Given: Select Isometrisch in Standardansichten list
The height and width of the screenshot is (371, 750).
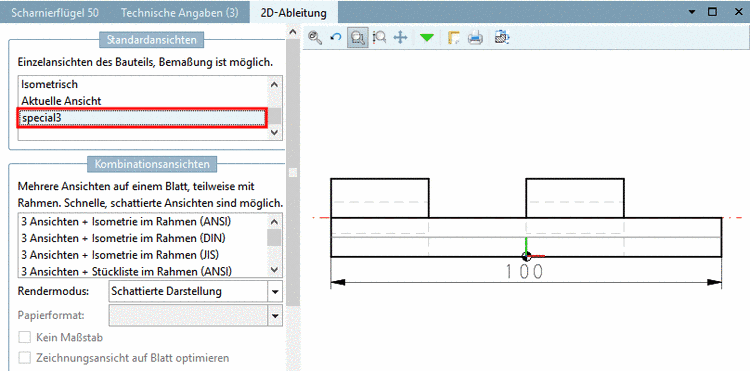Looking at the screenshot, I should point(143,84).
